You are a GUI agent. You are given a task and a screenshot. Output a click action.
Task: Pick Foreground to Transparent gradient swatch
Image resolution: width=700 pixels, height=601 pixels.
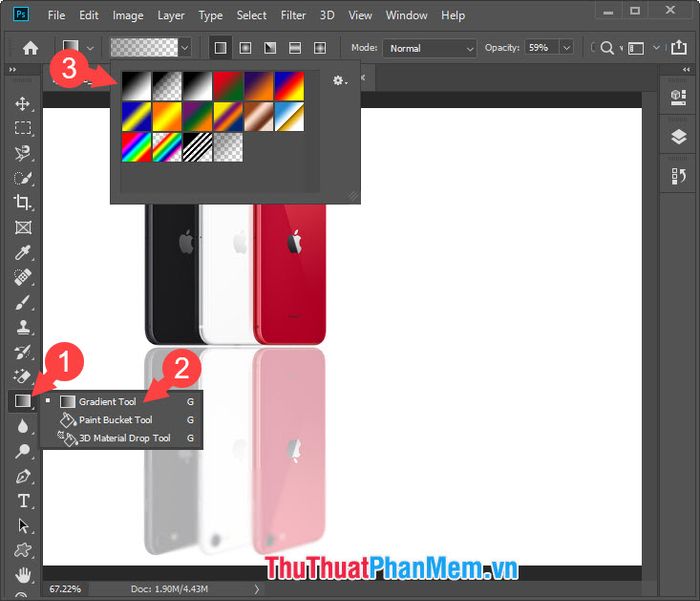tap(167, 86)
